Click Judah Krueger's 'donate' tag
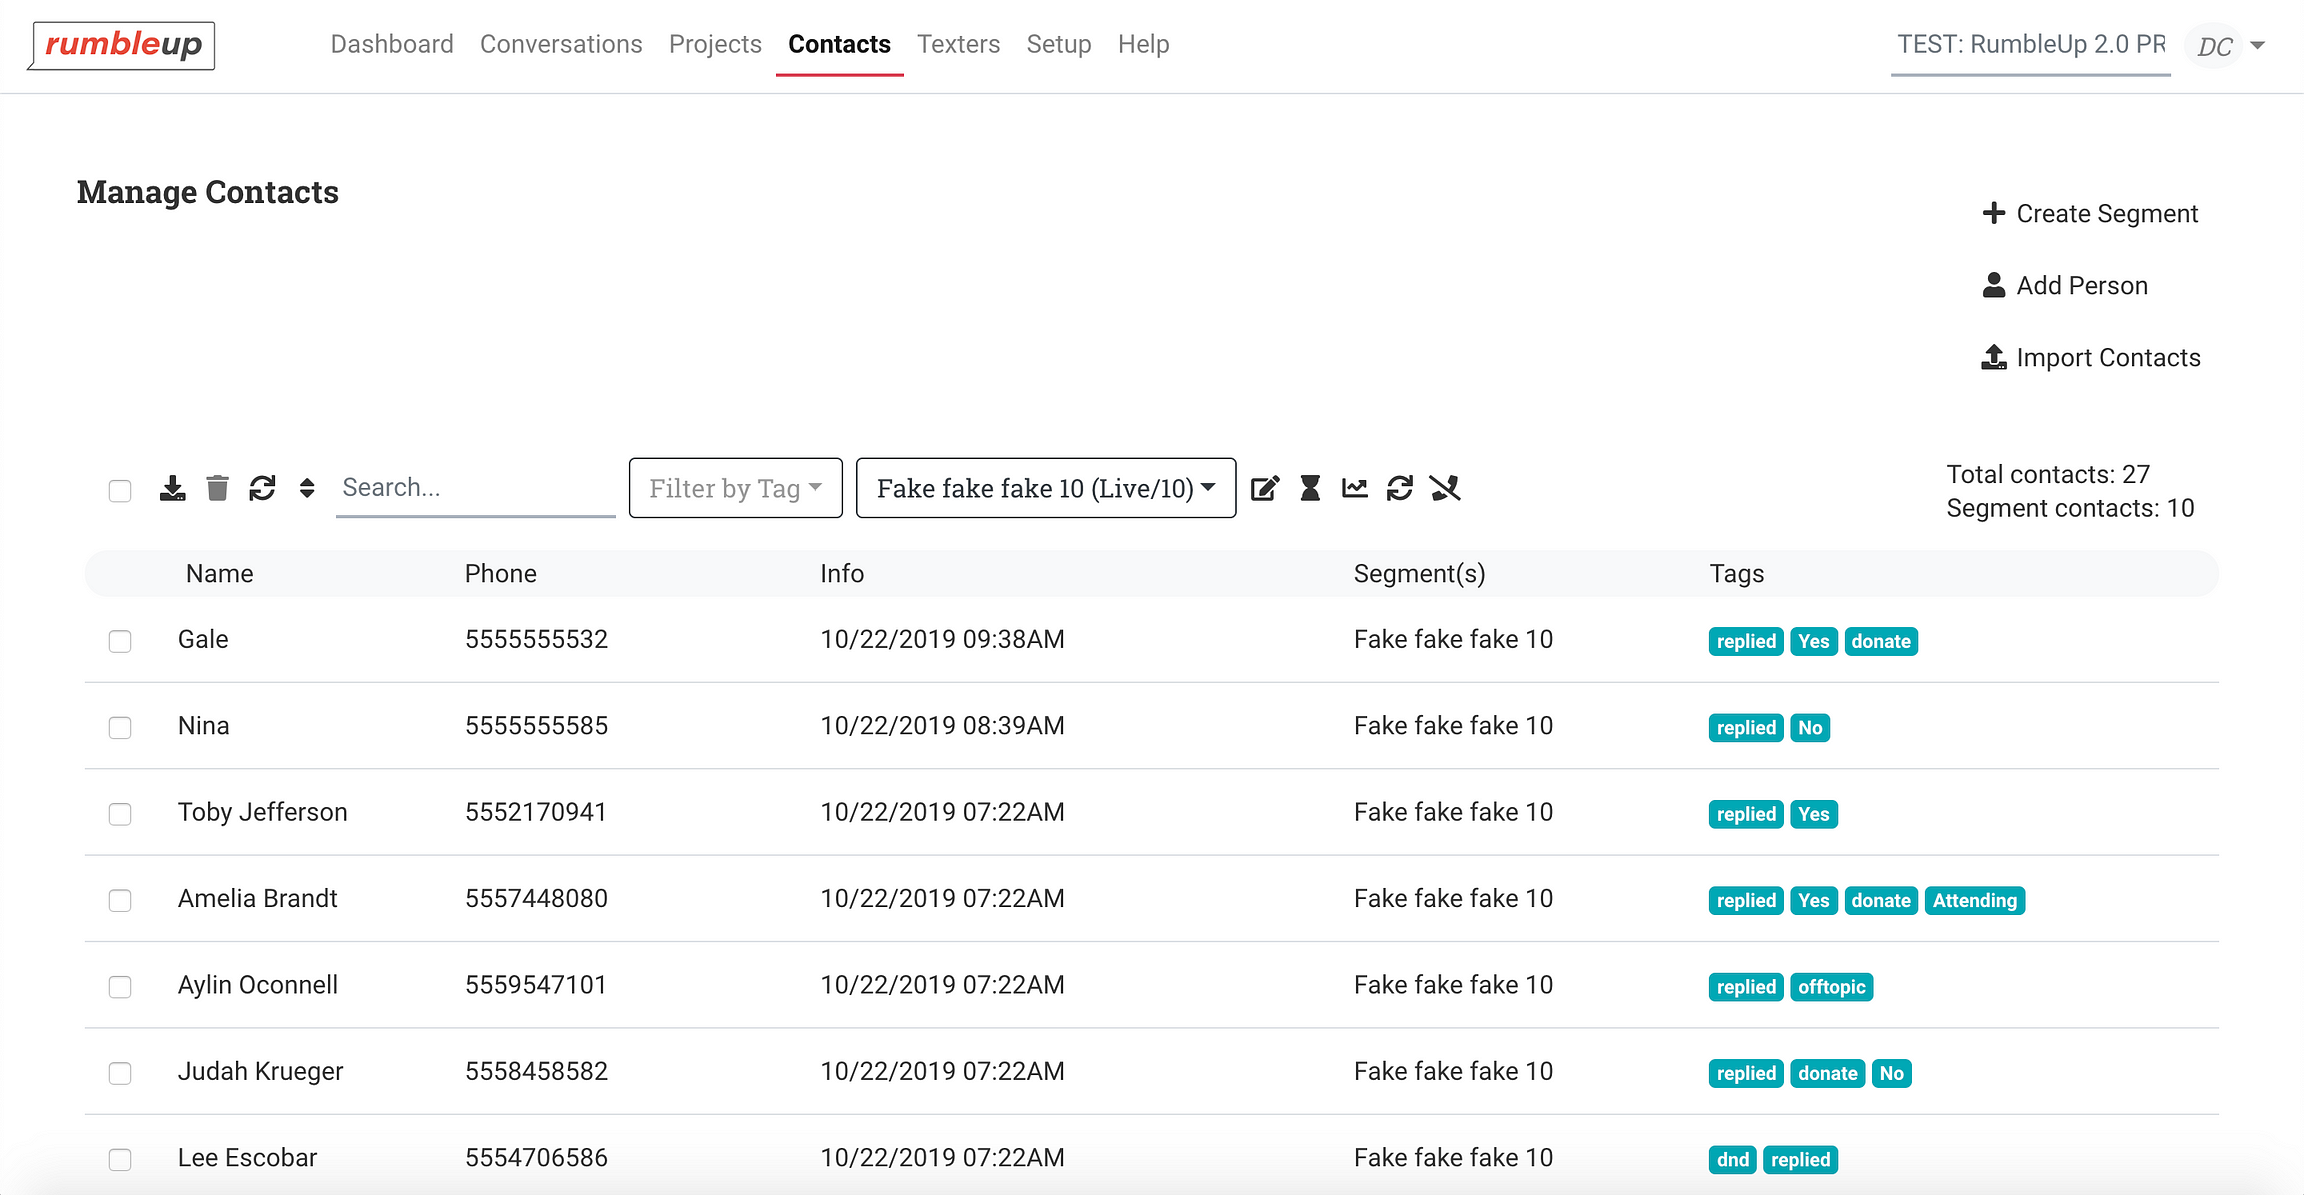2304x1195 pixels. coord(1827,1073)
